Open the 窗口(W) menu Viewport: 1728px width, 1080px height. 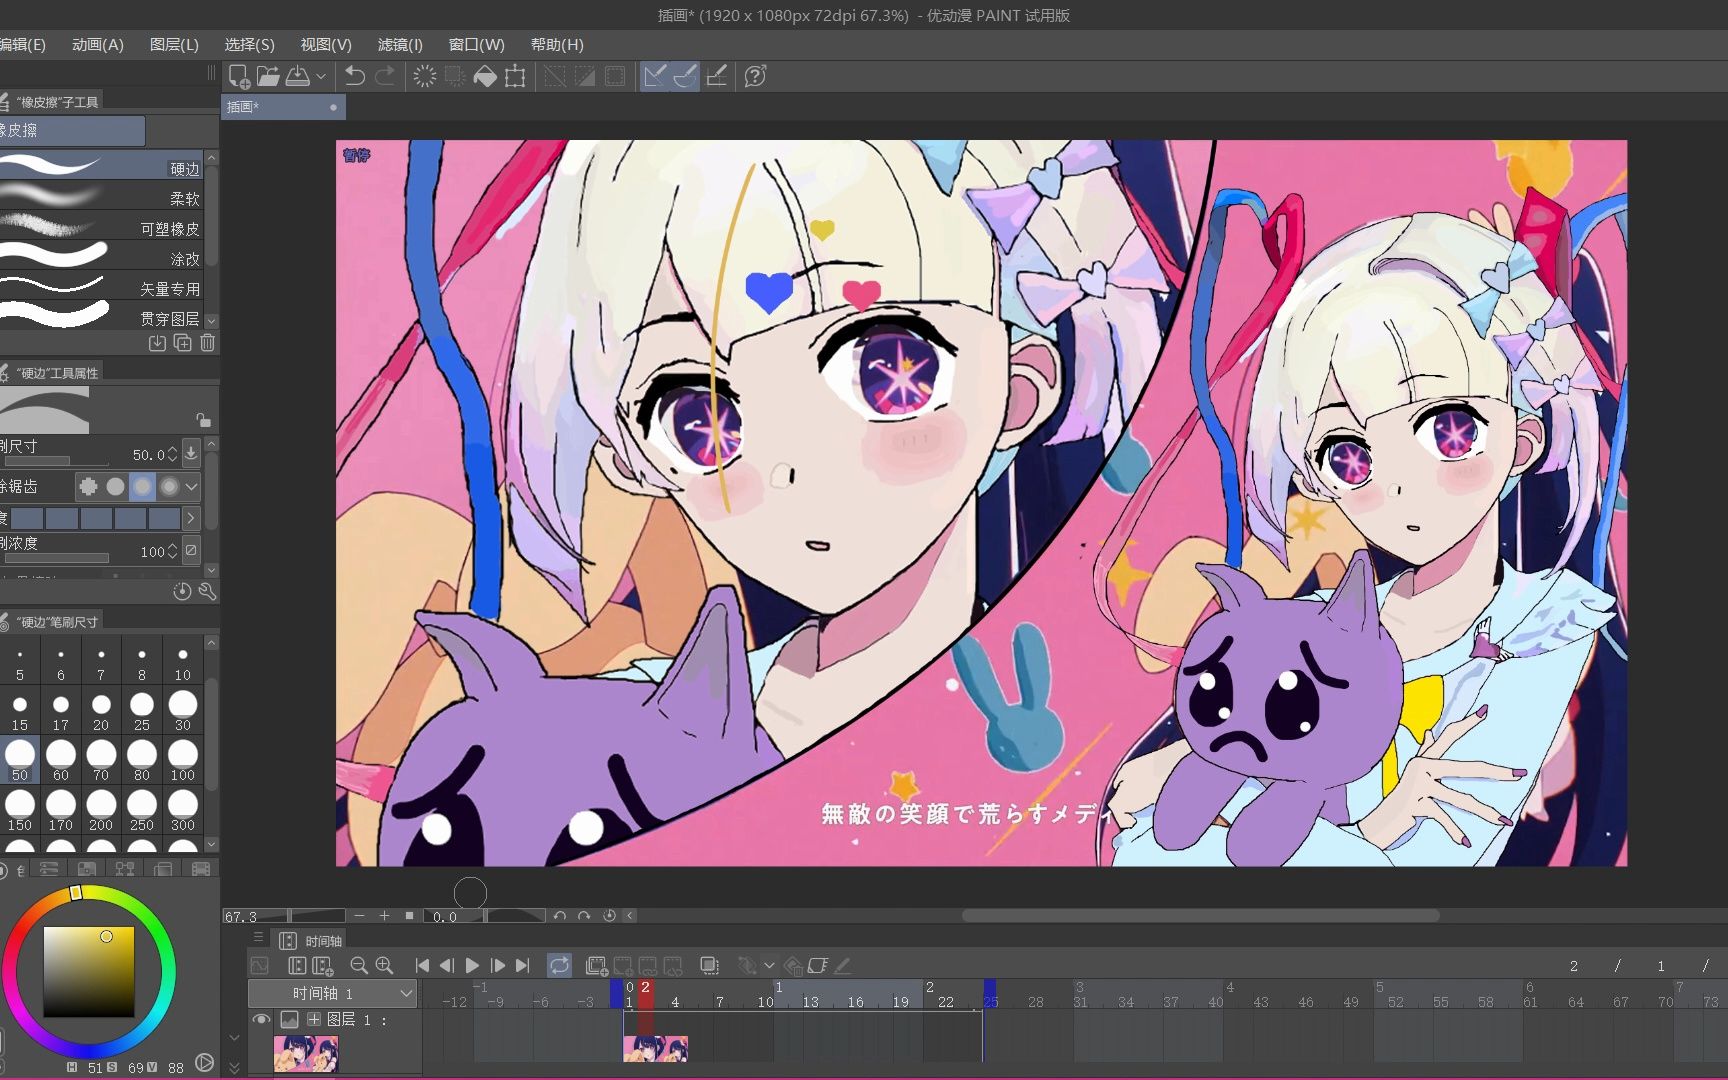476,44
